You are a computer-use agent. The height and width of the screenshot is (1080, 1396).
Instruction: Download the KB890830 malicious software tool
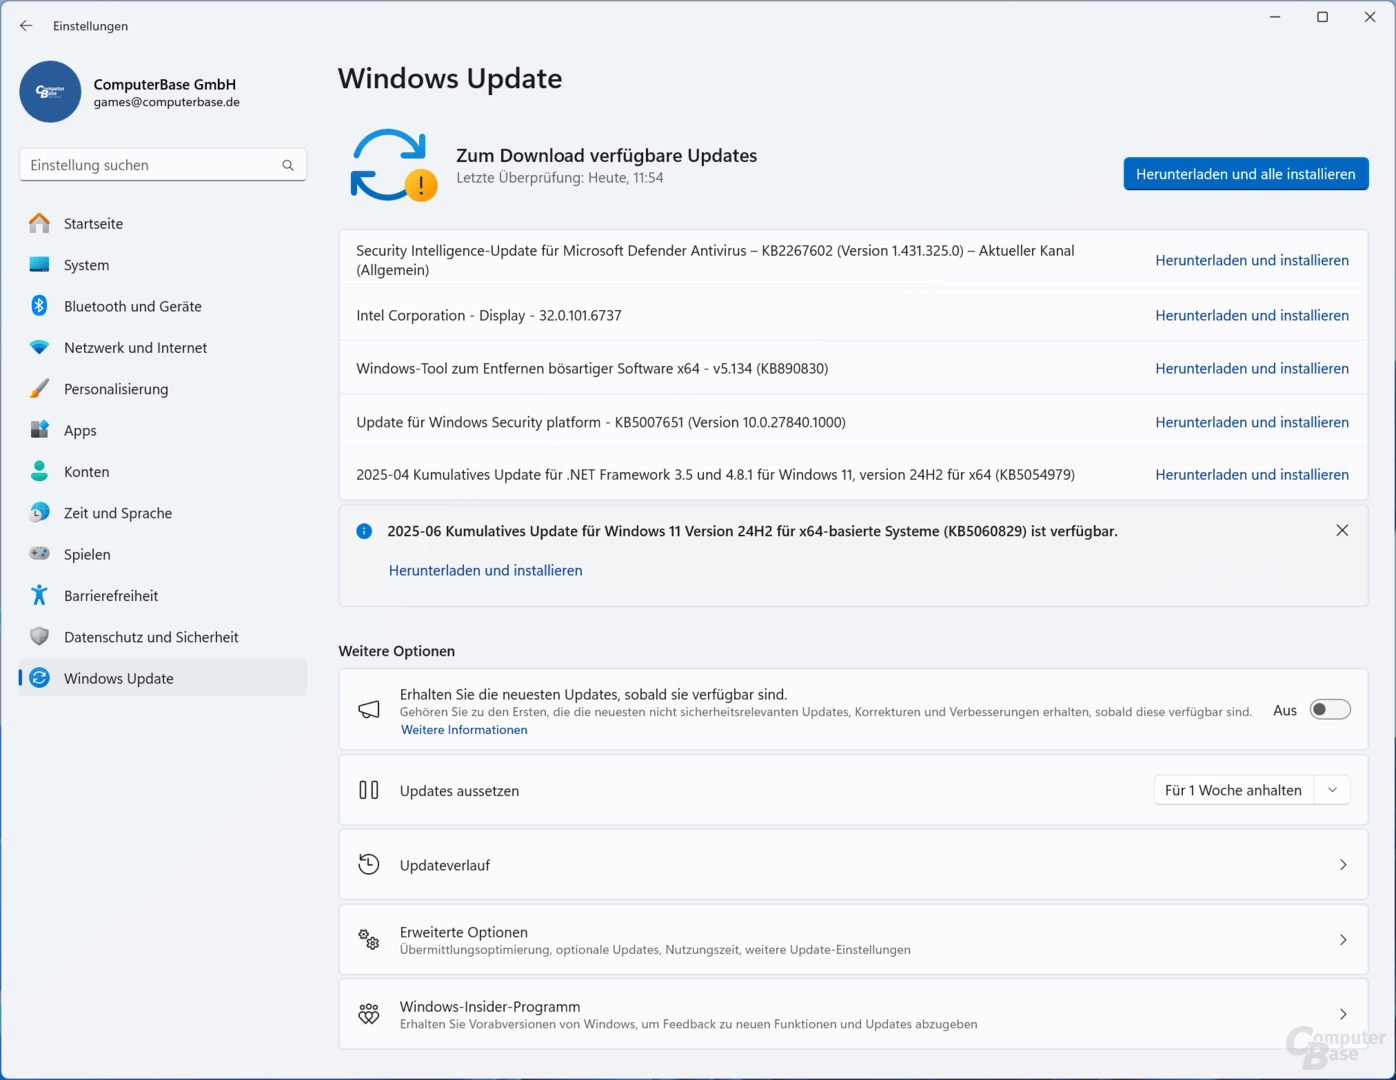point(1252,368)
